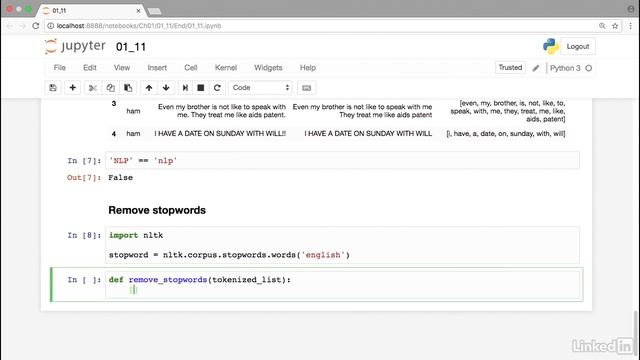Click the In [7] prompt label
Image resolution: width=640 pixels, height=360 pixels.
(84, 161)
